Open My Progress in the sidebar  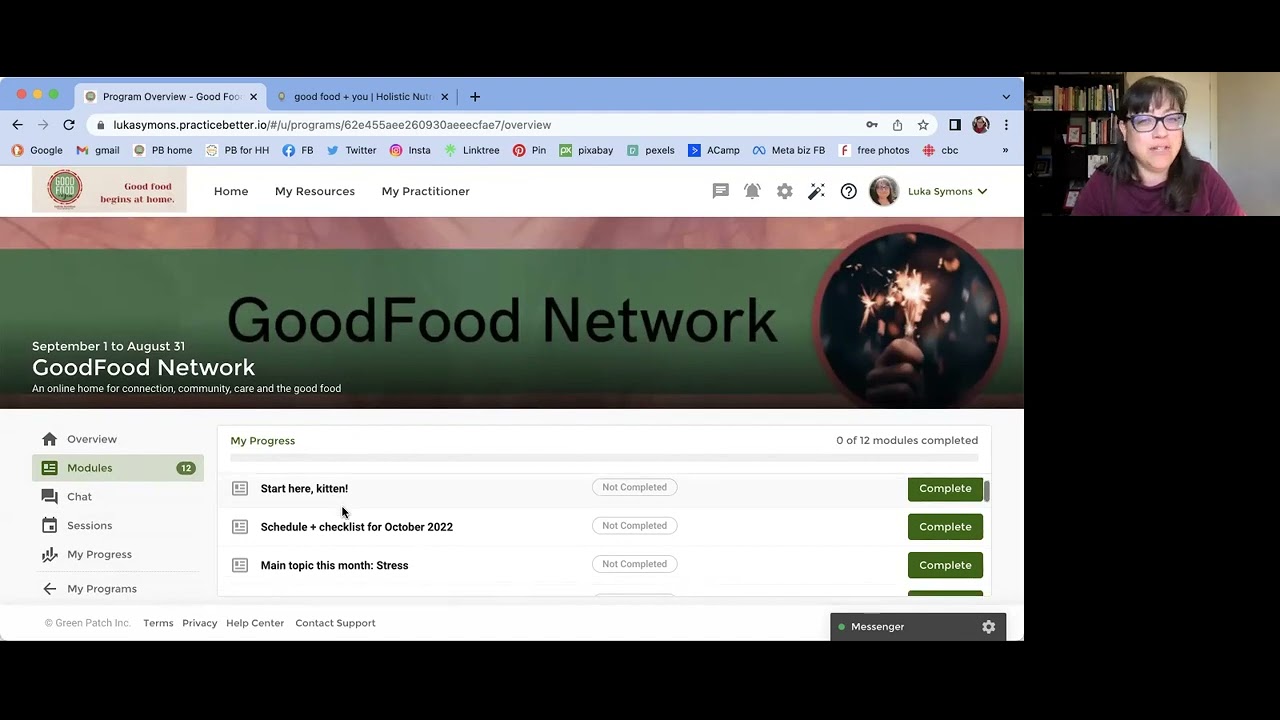[118, 554]
